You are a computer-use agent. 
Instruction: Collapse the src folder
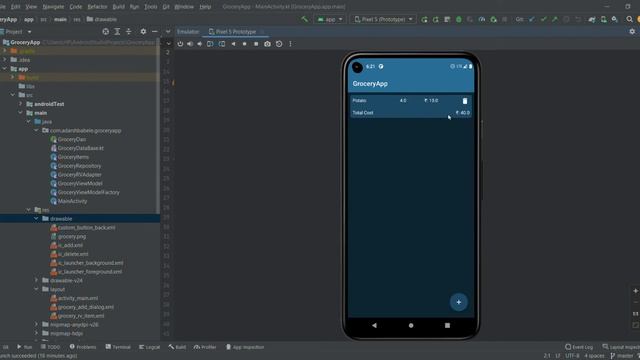pyautogui.click(x=13, y=95)
